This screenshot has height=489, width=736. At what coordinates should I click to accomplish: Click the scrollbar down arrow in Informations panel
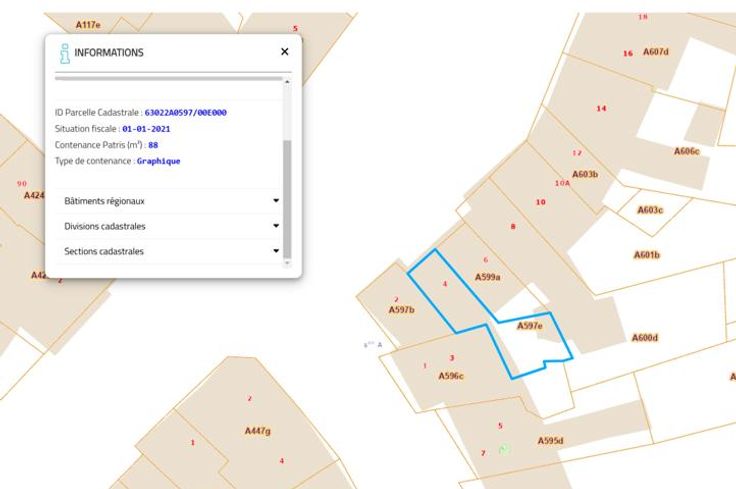[287, 263]
